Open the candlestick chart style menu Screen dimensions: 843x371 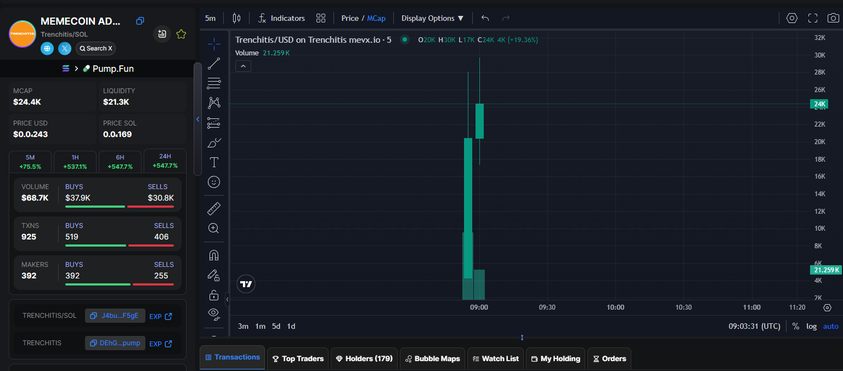[x=237, y=18]
